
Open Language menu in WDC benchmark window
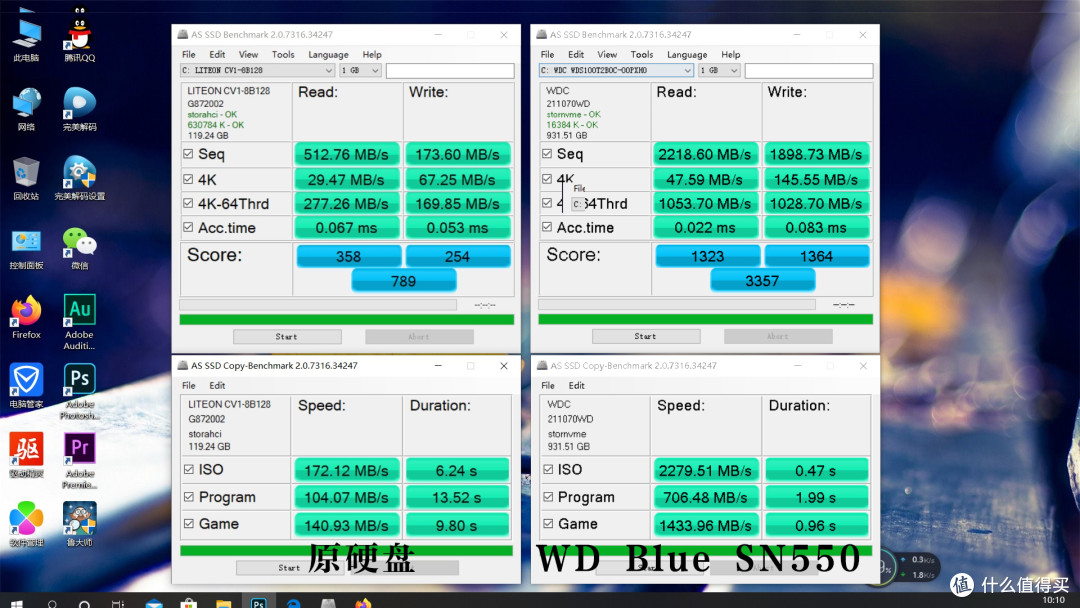687,54
